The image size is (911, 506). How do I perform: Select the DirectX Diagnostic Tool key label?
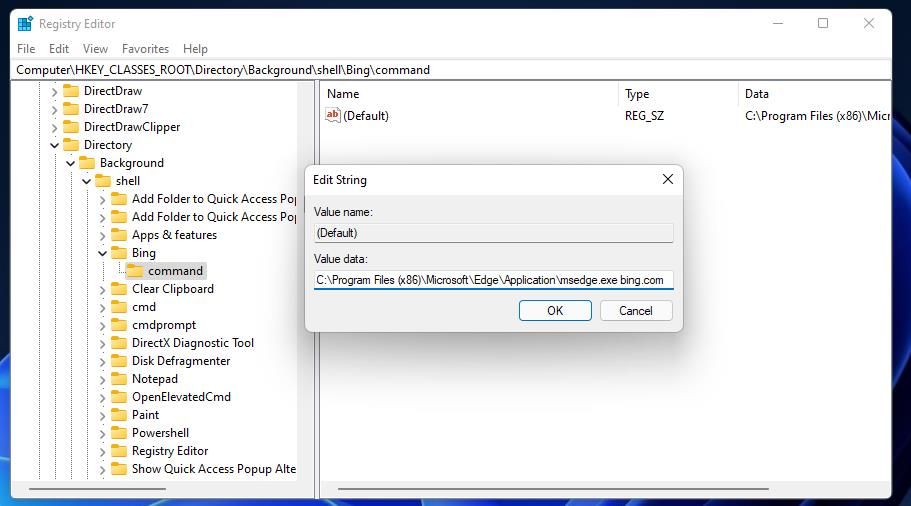pos(193,343)
